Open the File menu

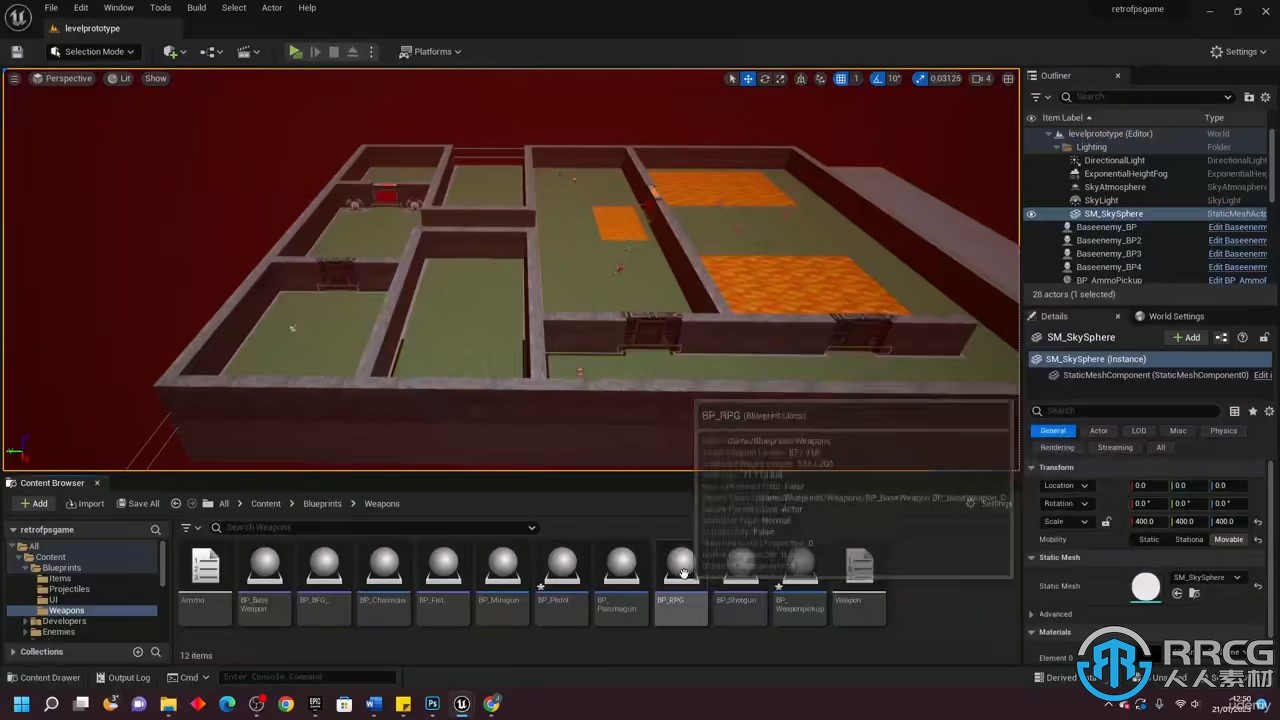click(x=51, y=8)
